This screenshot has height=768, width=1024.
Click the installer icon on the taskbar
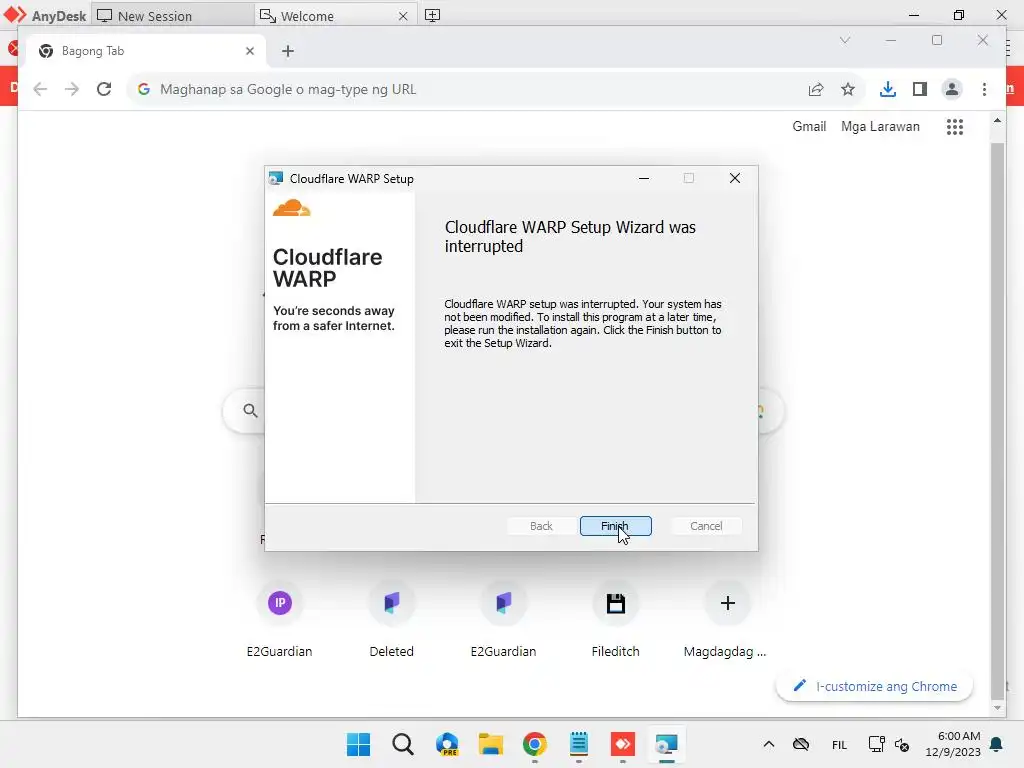click(666, 744)
